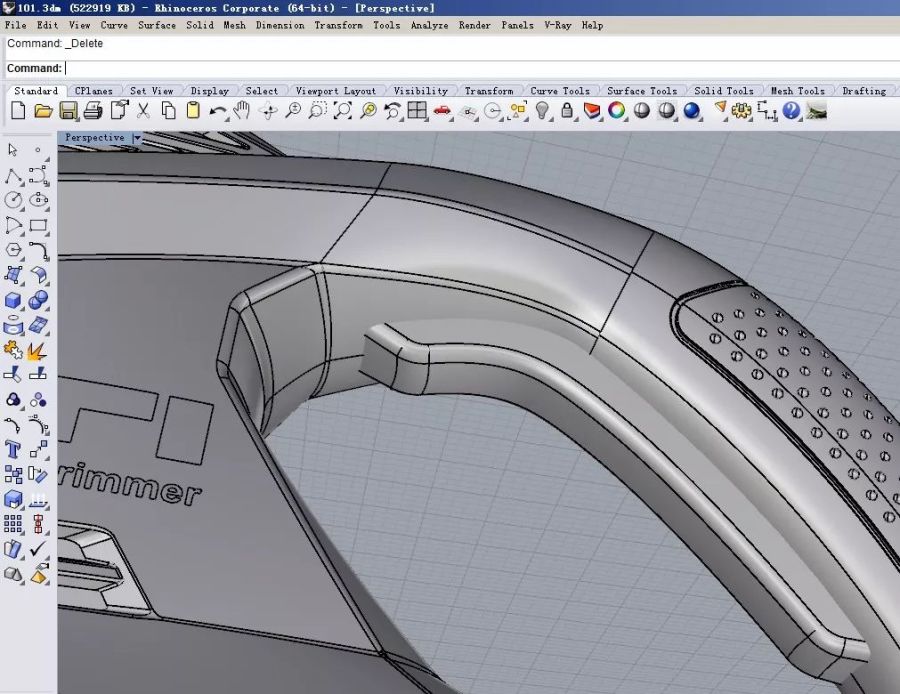900x694 pixels.
Task: Select the Pan view hand tool
Action: point(241,111)
